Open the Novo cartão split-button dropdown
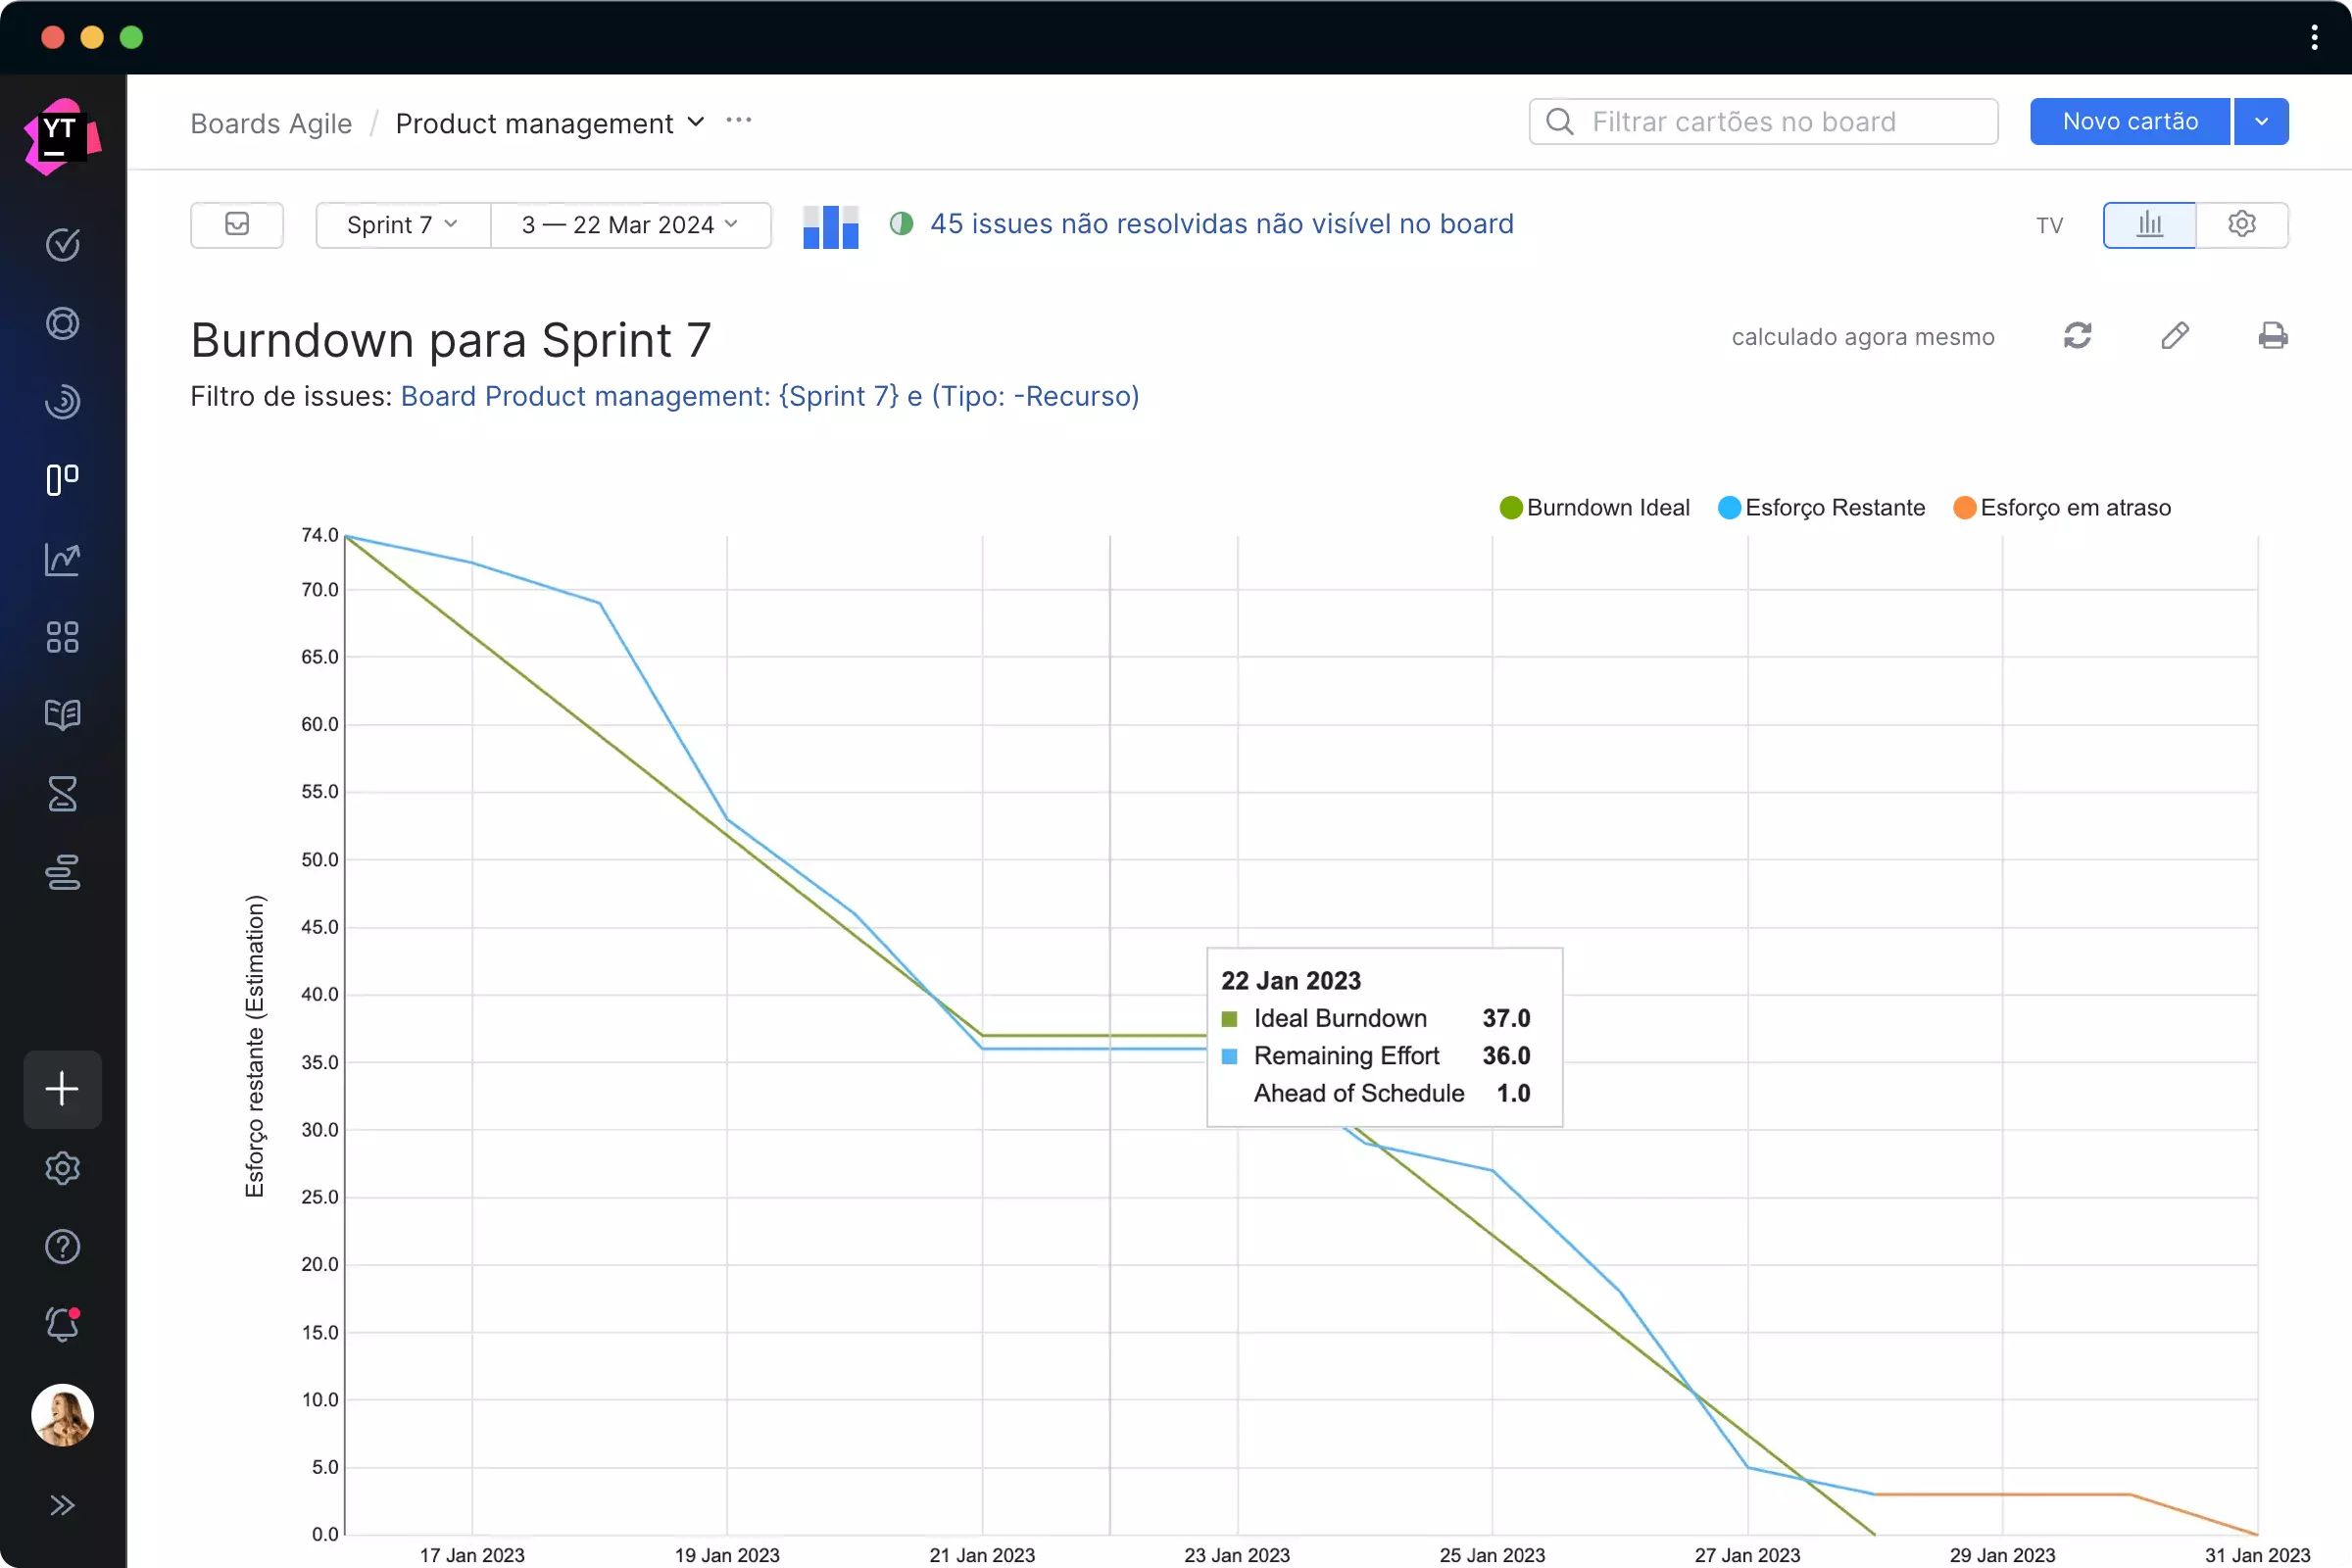 pyautogui.click(x=2261, y=120)
